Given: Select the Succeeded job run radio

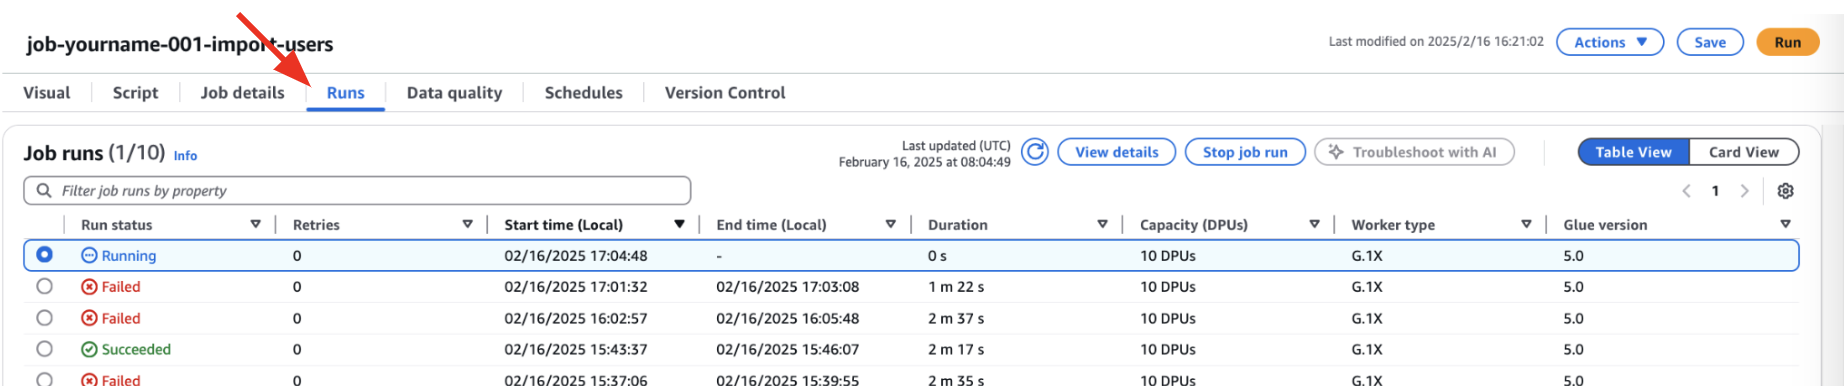Looking at the screenshot, I should [x=44, y=349].
